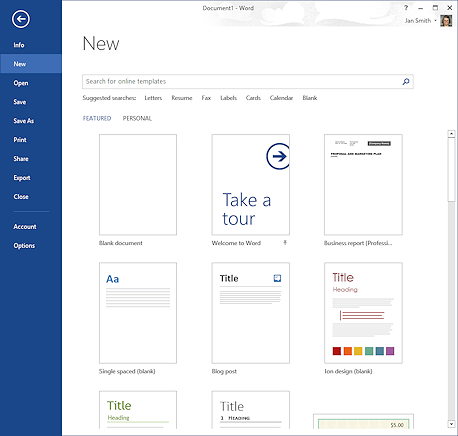Choose Close in the sidebar
The width and height of the screenshot is (458, 436).
(21, 197)
